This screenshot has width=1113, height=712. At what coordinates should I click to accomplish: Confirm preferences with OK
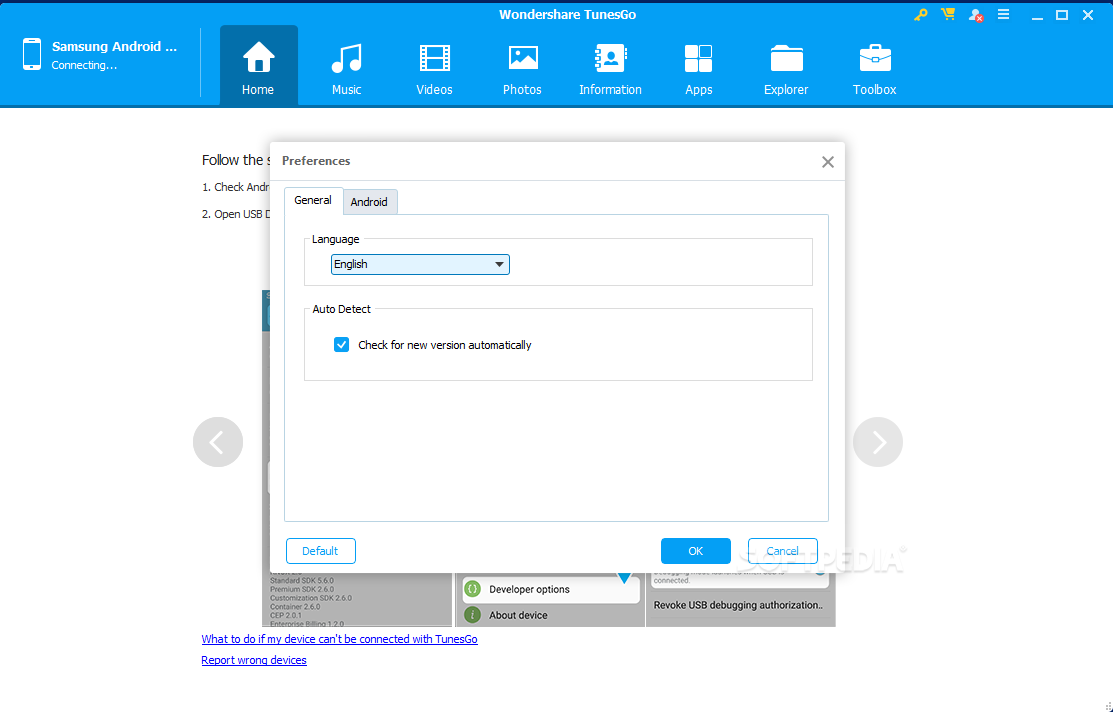696,551
